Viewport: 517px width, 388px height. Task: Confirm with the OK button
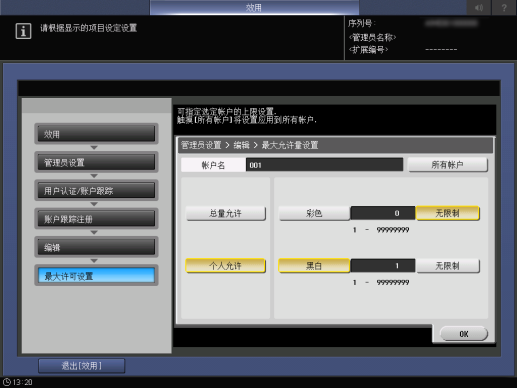pos(464,334)
